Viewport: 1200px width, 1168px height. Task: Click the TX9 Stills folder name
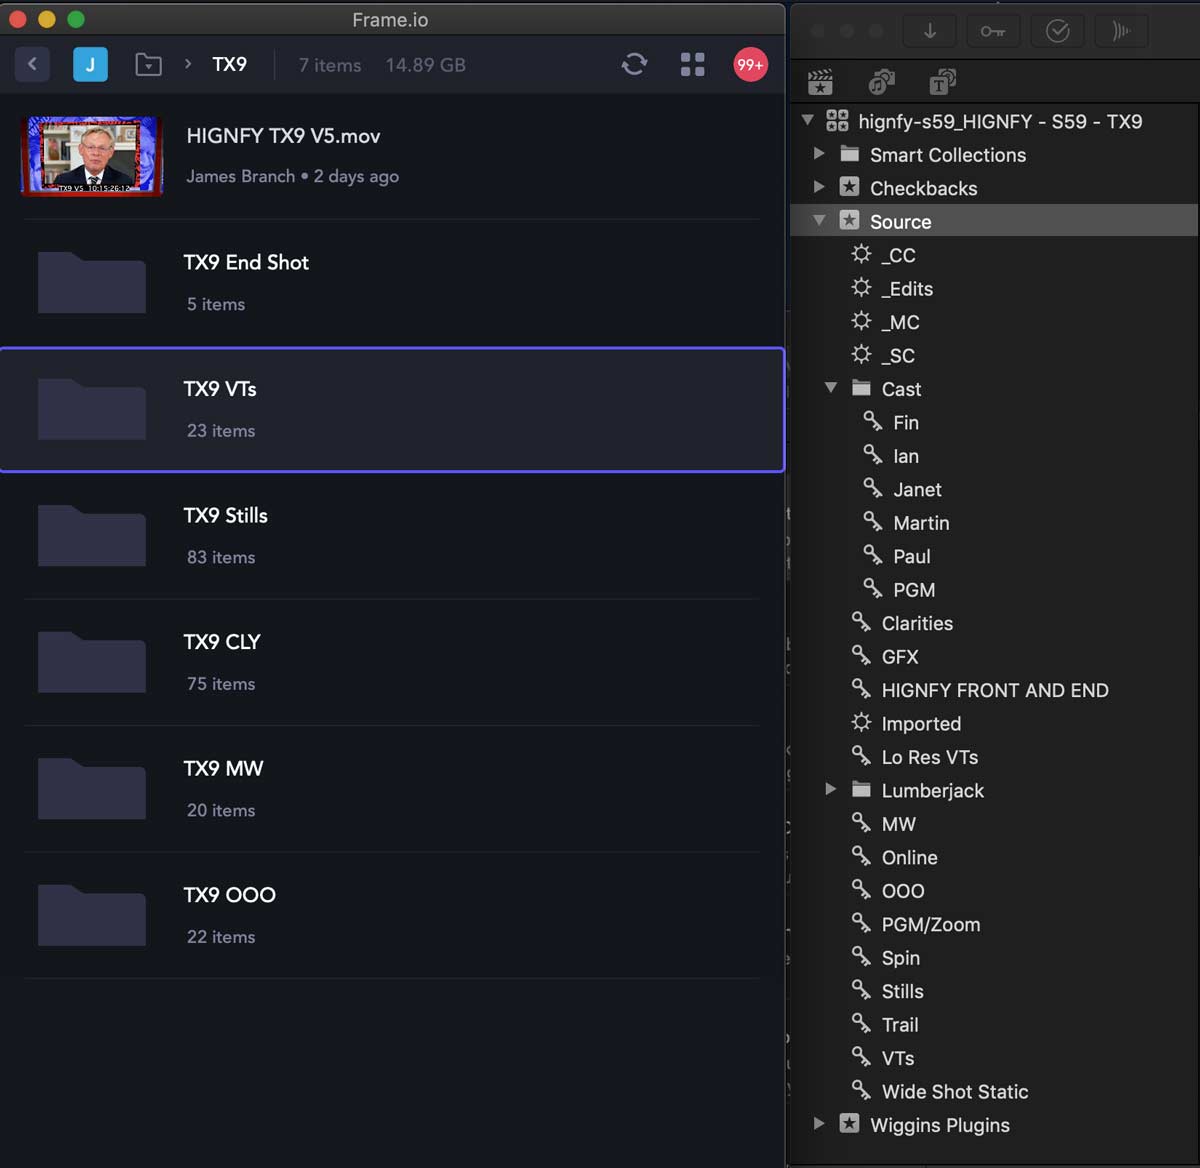(x=225, y=515)
